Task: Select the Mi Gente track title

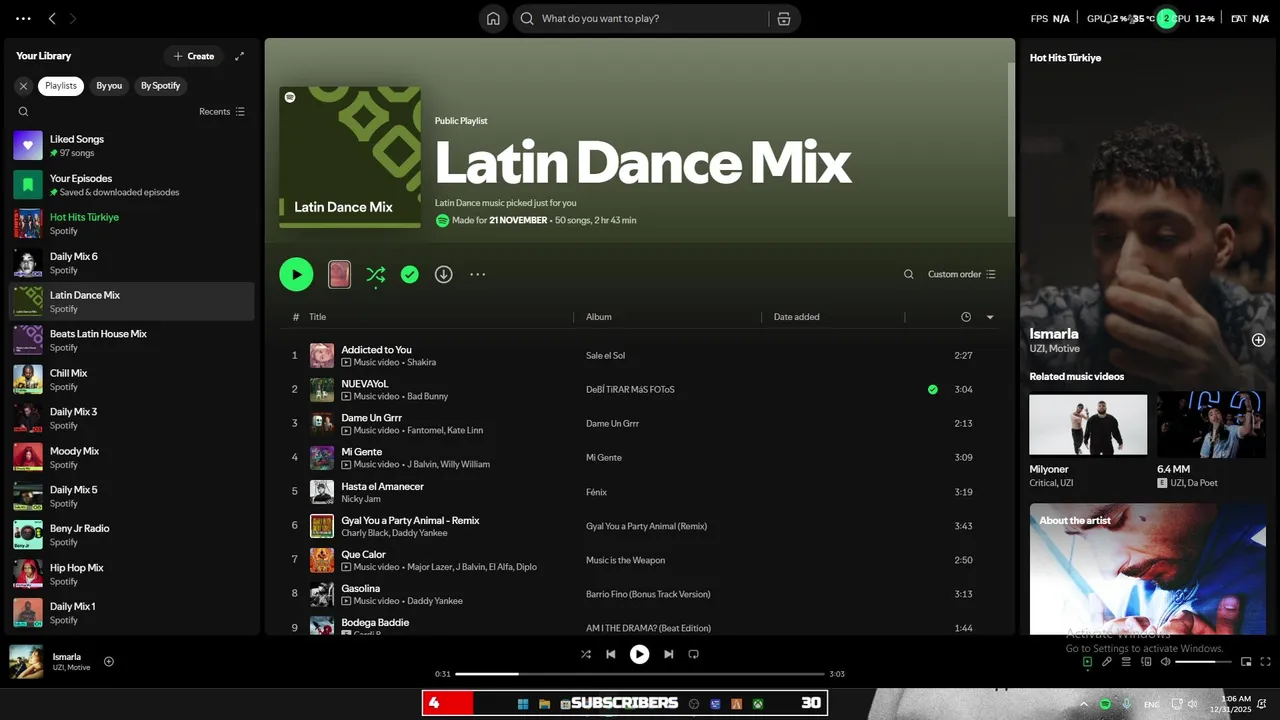Action: (361, 452)
